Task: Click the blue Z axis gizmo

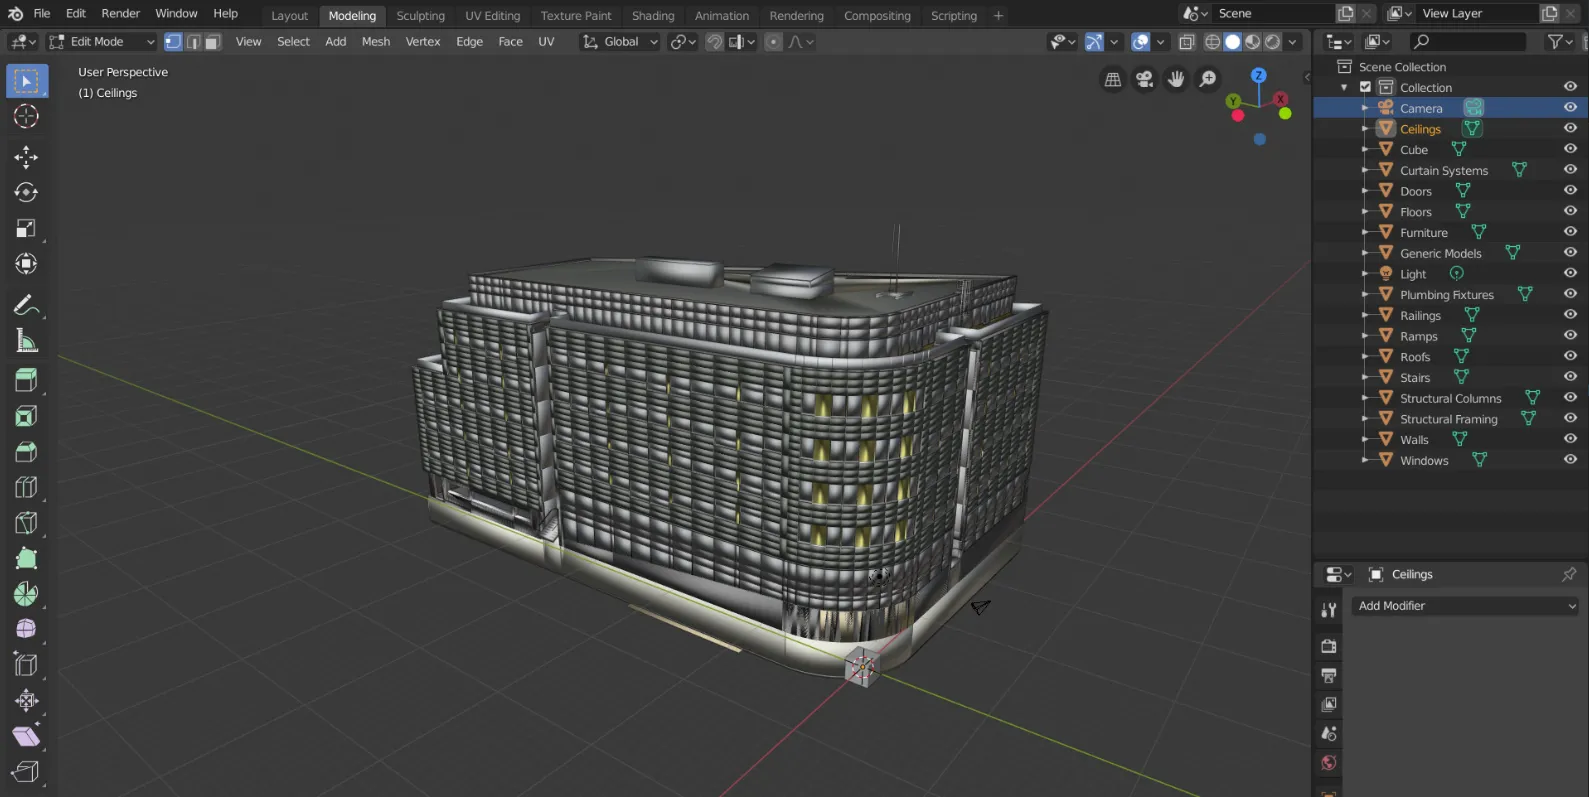Action: pos(1259,76)
